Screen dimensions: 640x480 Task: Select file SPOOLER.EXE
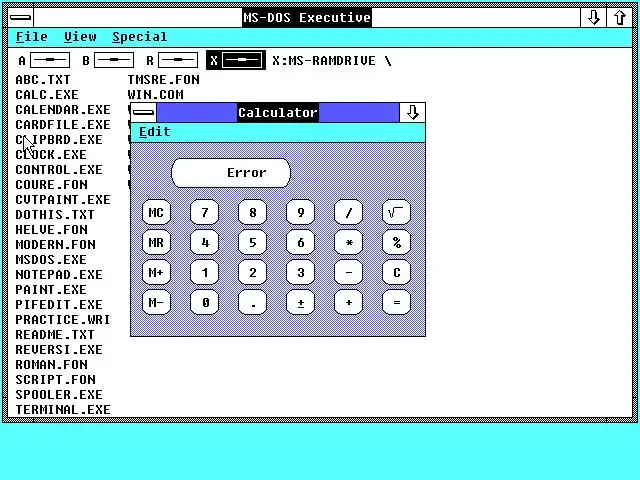tap(59, 395)
